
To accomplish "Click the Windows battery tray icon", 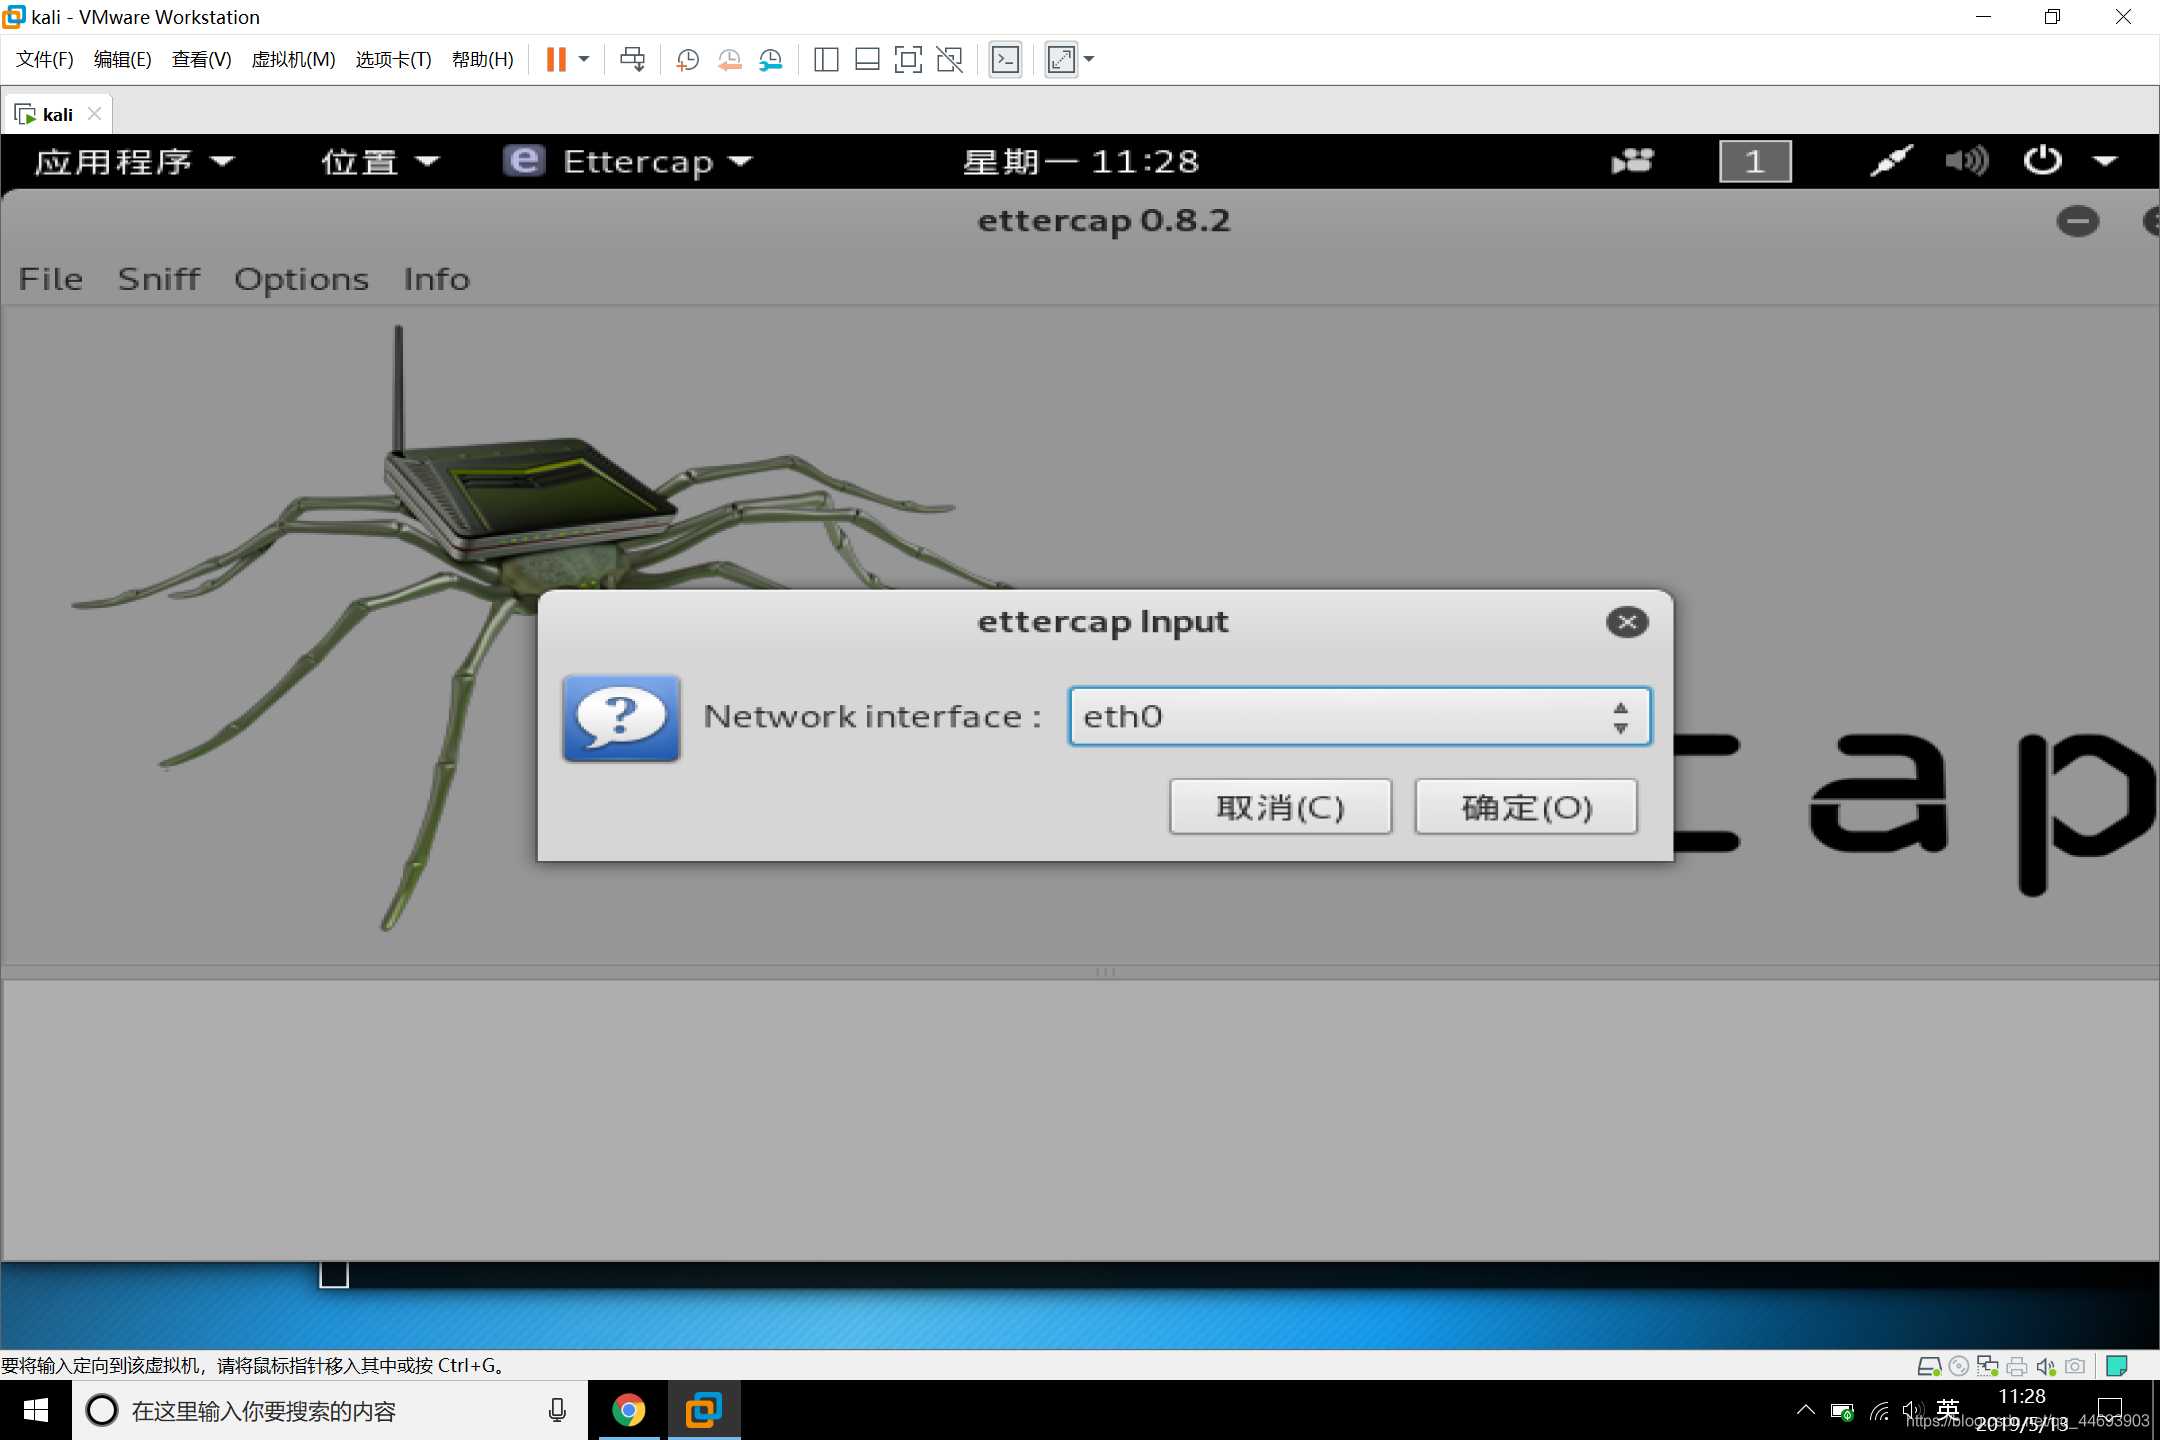I will click(1842, 1411).
